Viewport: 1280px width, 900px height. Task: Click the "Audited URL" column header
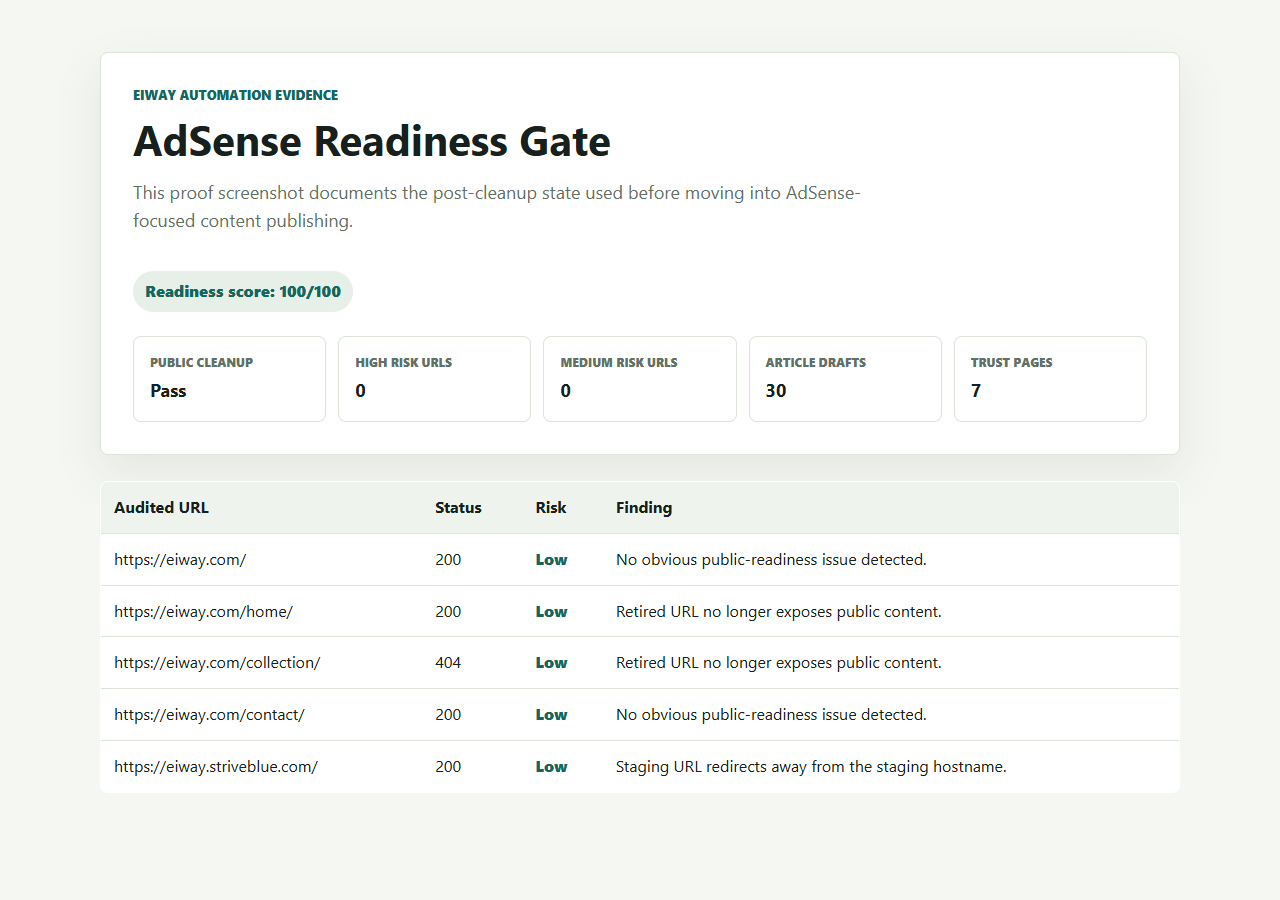point(162,508)
